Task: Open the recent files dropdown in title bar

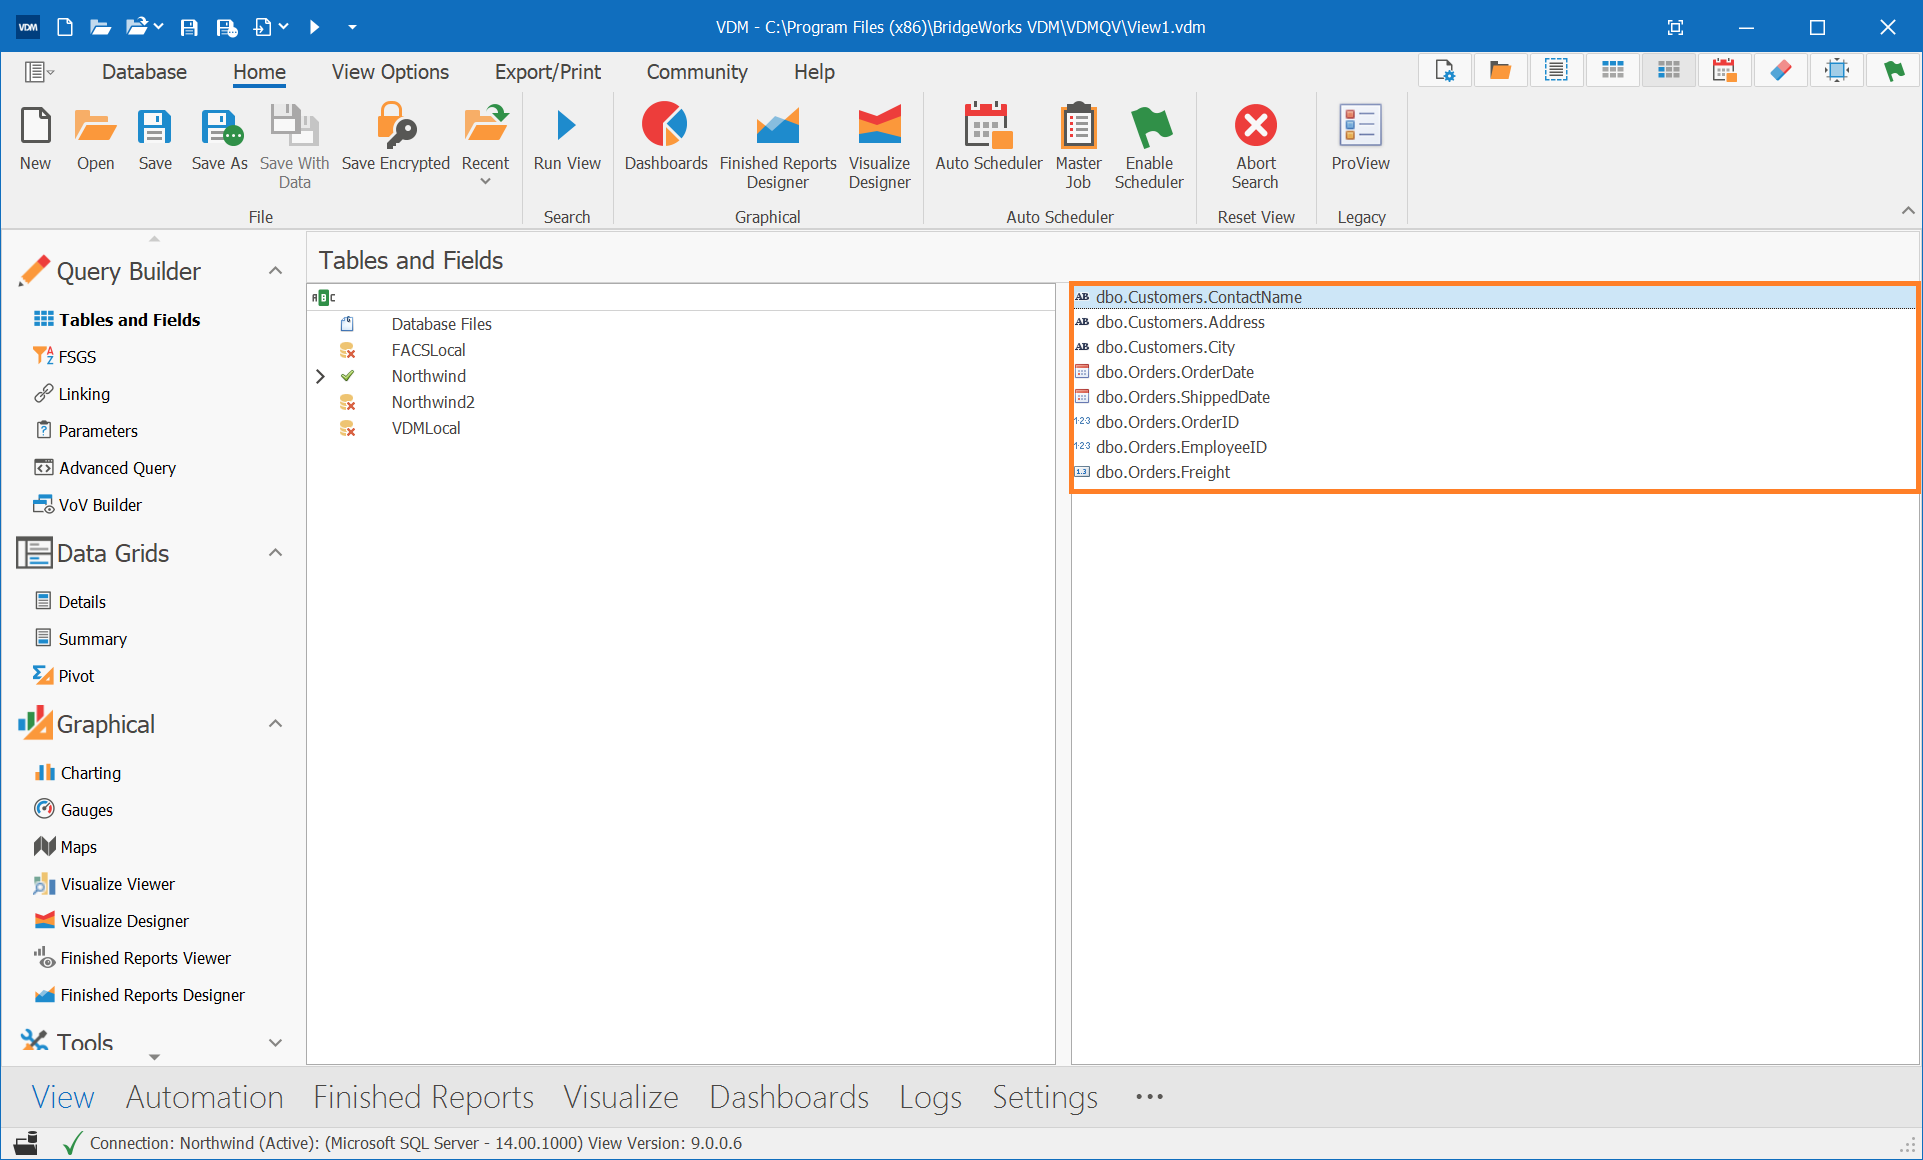Action: [x=158, y=27]
